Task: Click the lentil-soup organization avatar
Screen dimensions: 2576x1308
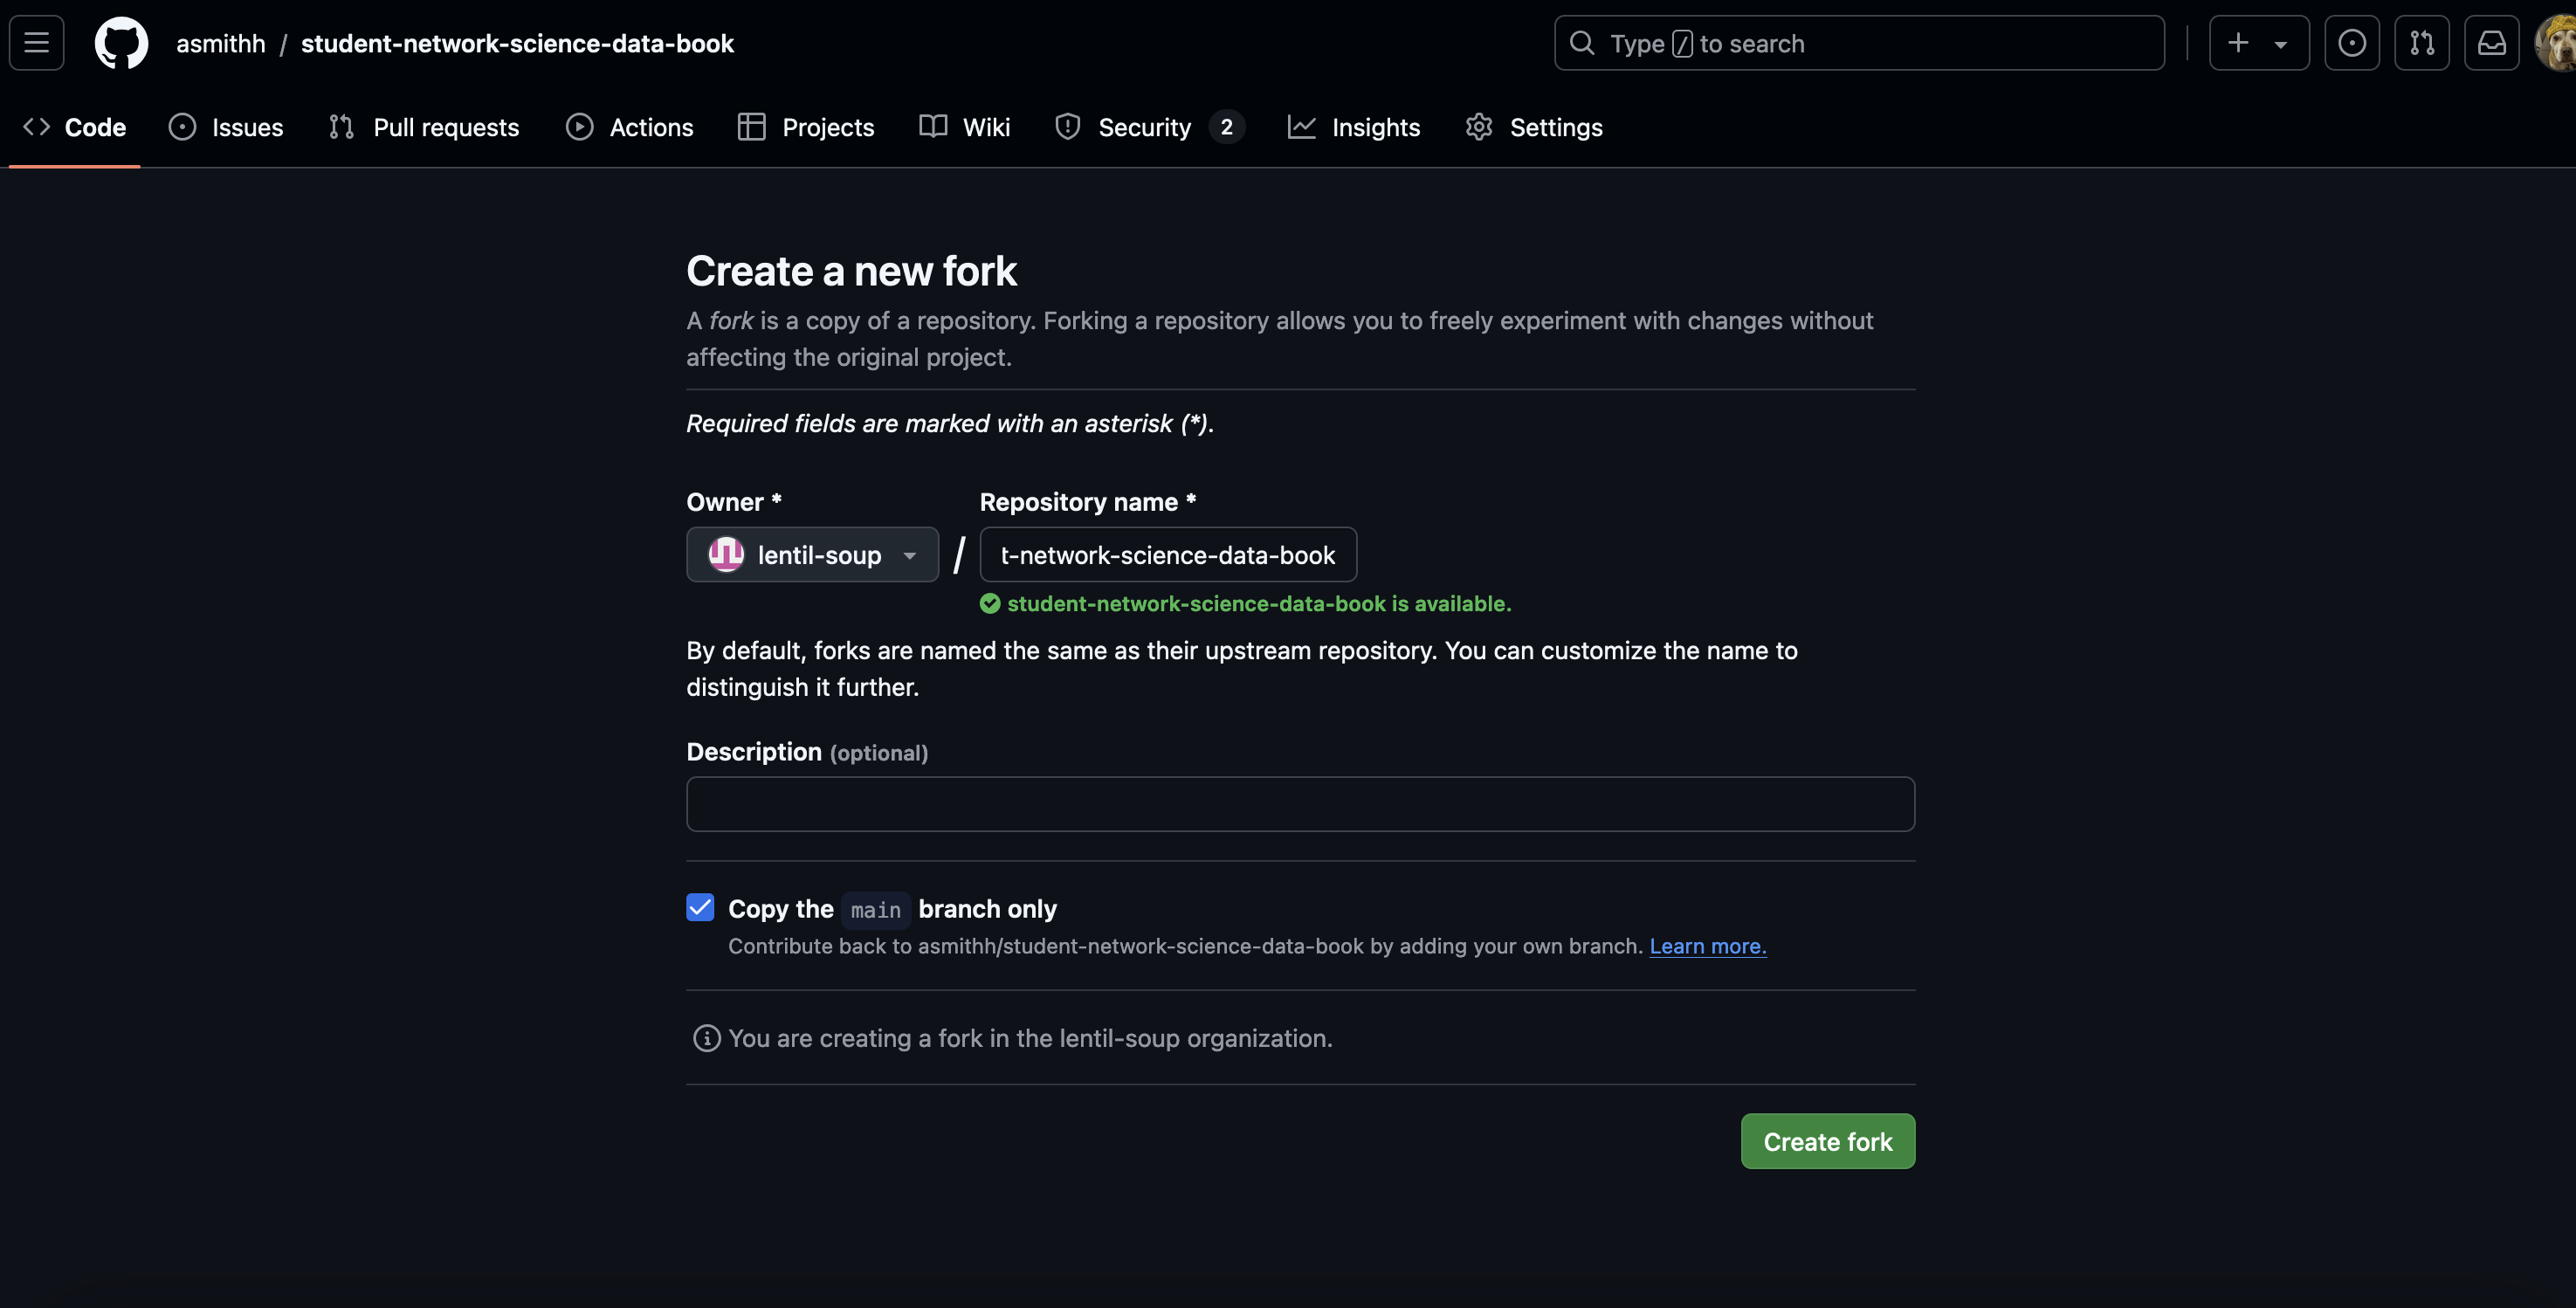Action: tap(726, 554)
